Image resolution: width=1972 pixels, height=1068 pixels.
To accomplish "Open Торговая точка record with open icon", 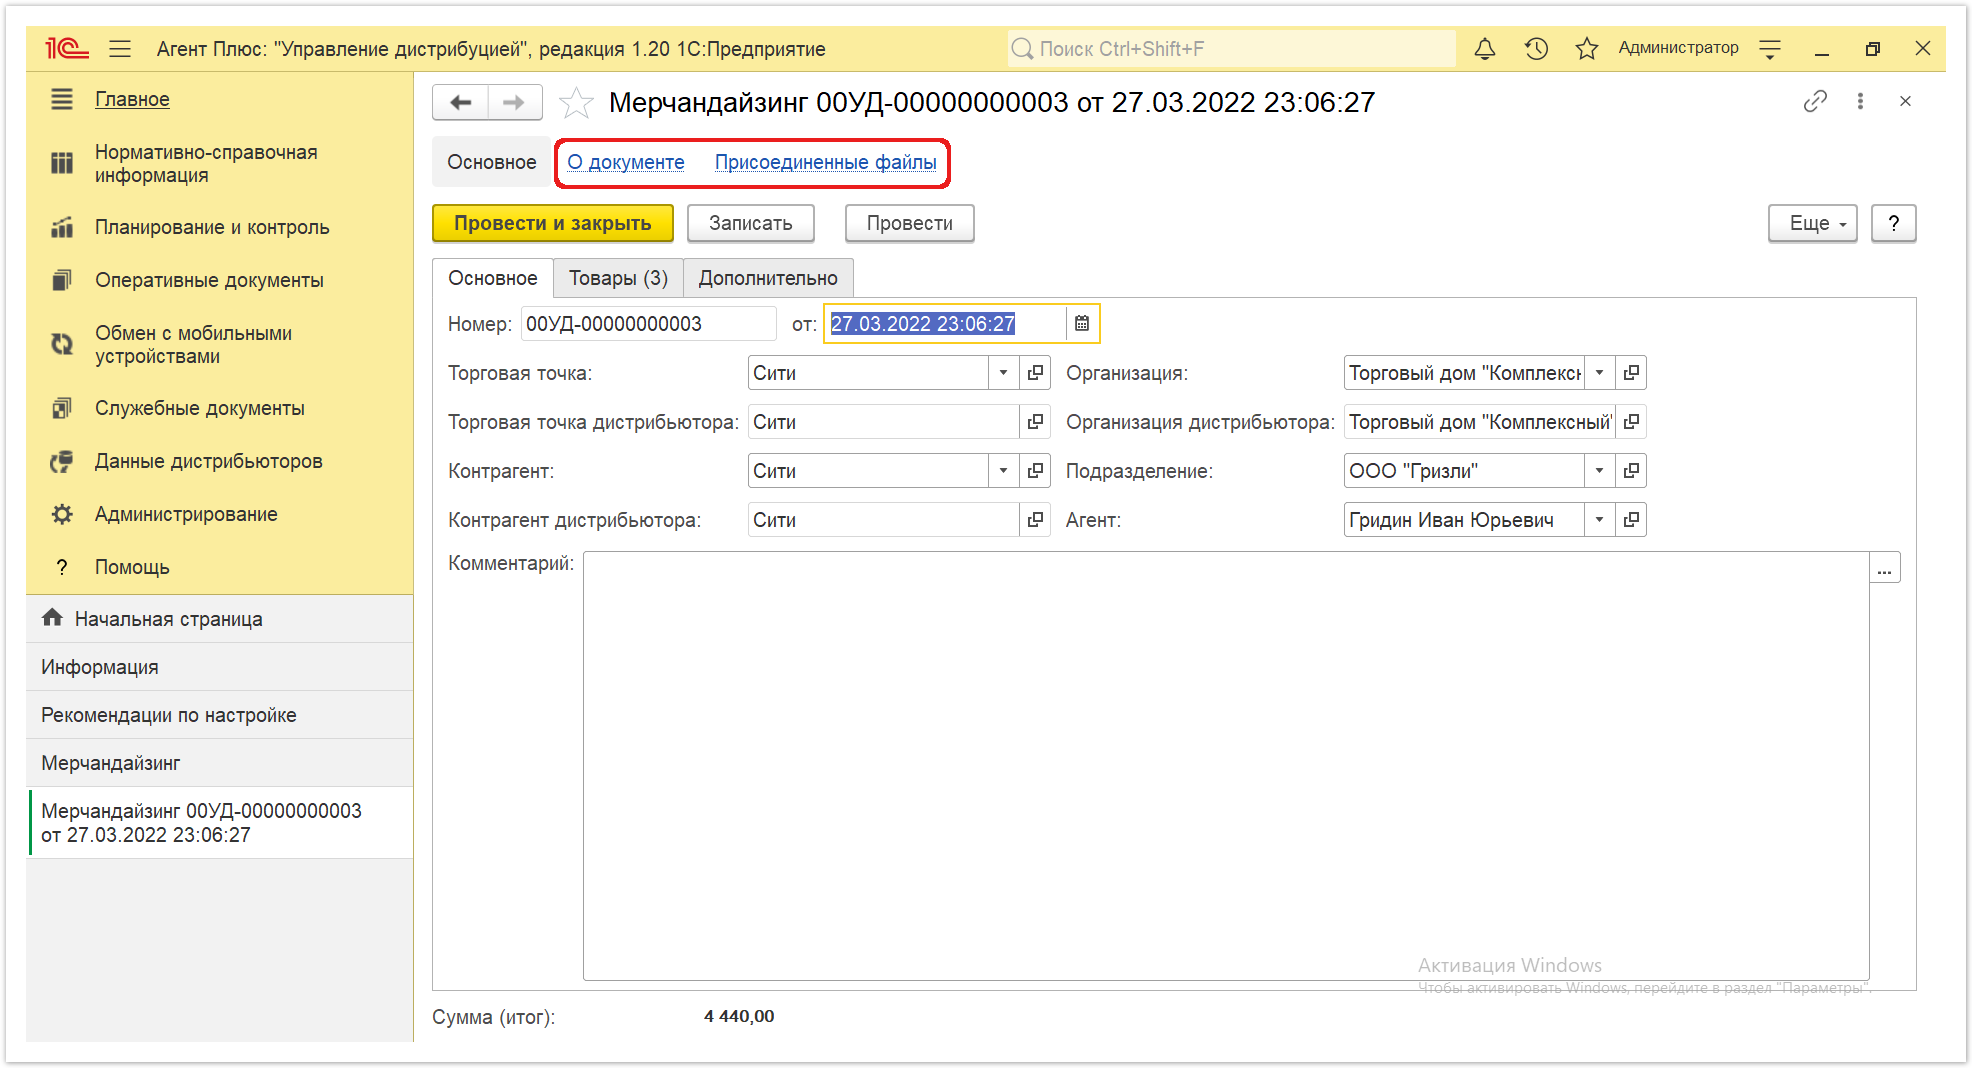I will click(1035, 373).
